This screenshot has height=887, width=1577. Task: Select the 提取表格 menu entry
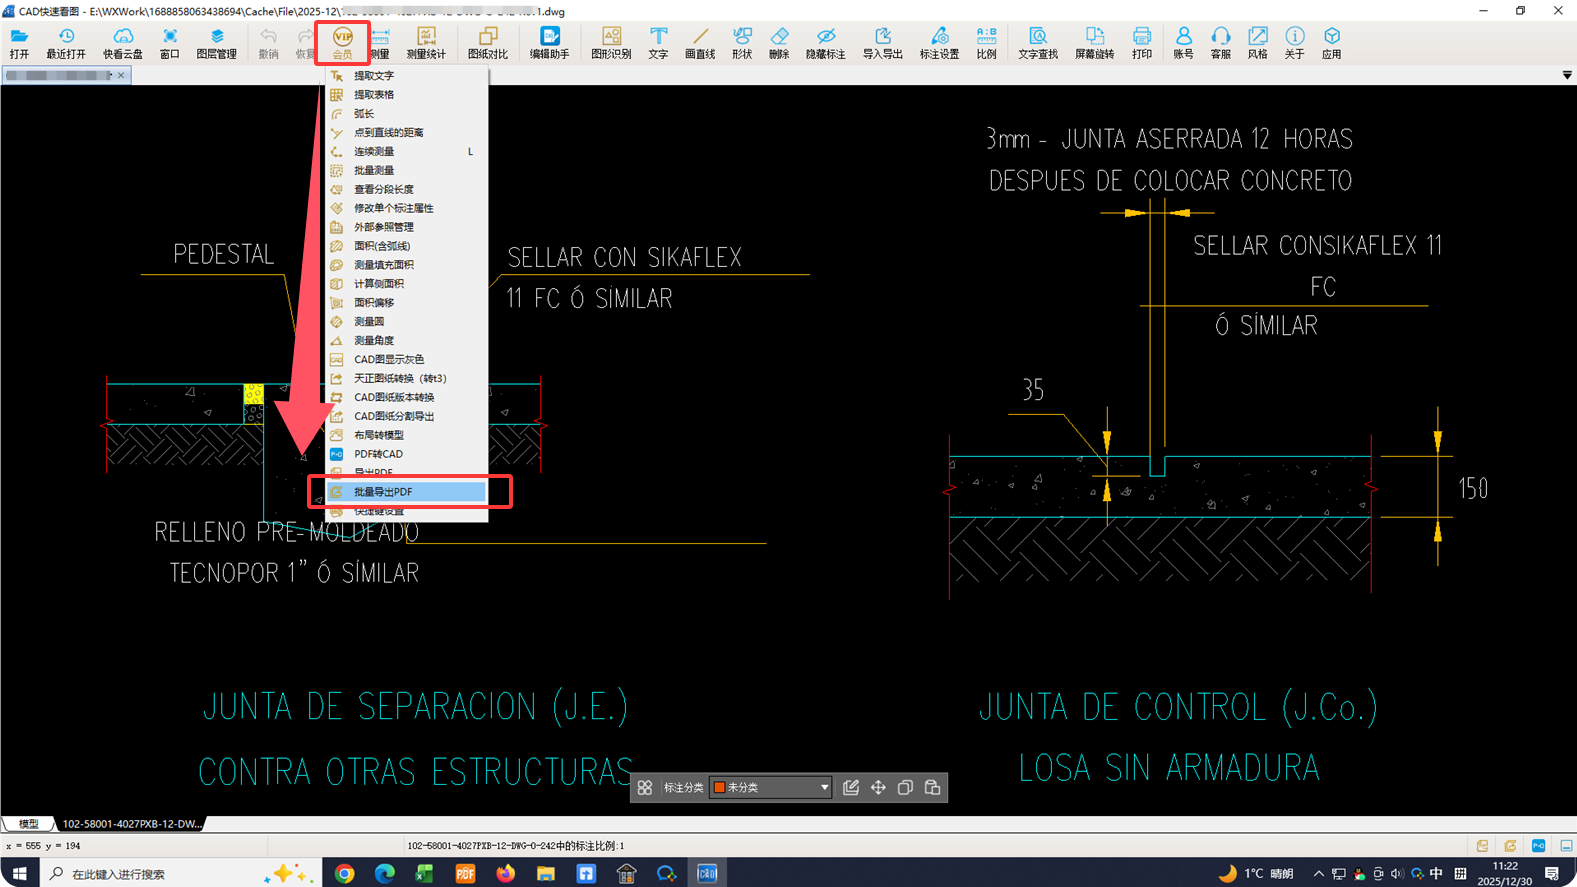tap(374, 95)
